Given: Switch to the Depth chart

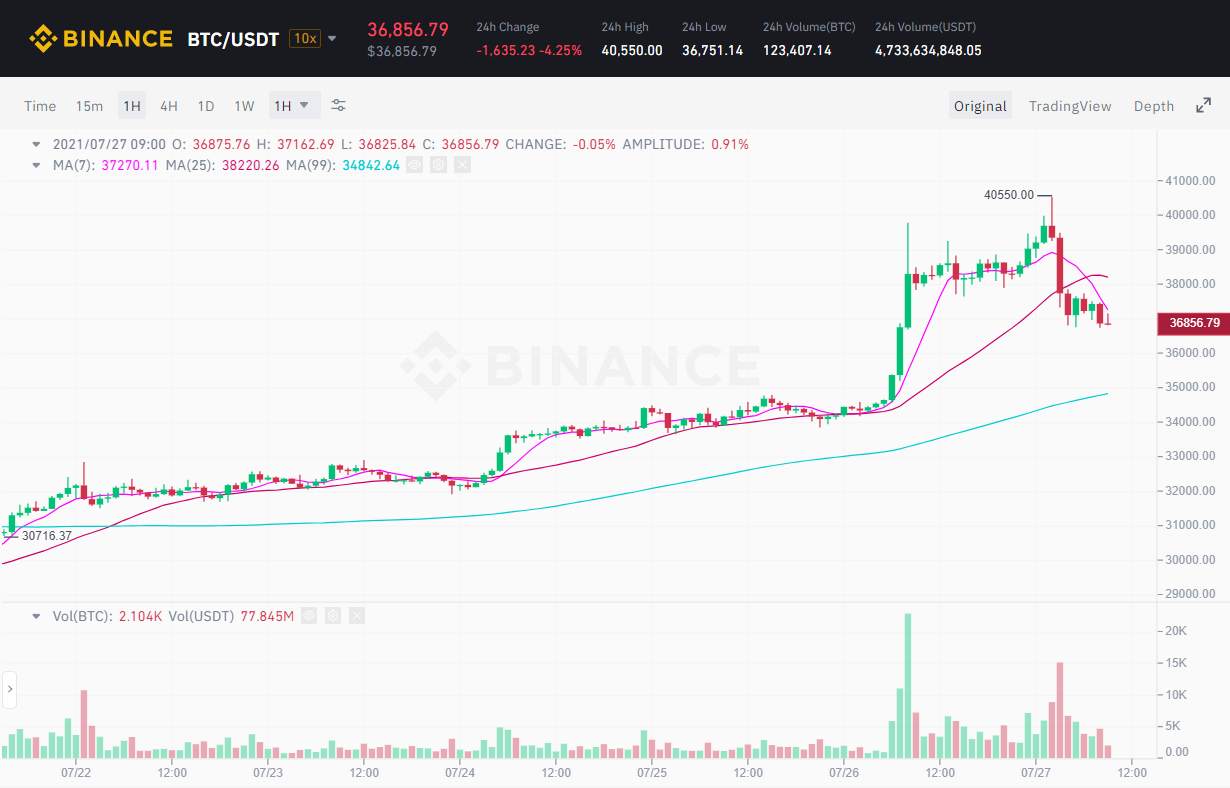Looking at the screenshot, I should coord(1154,106).
